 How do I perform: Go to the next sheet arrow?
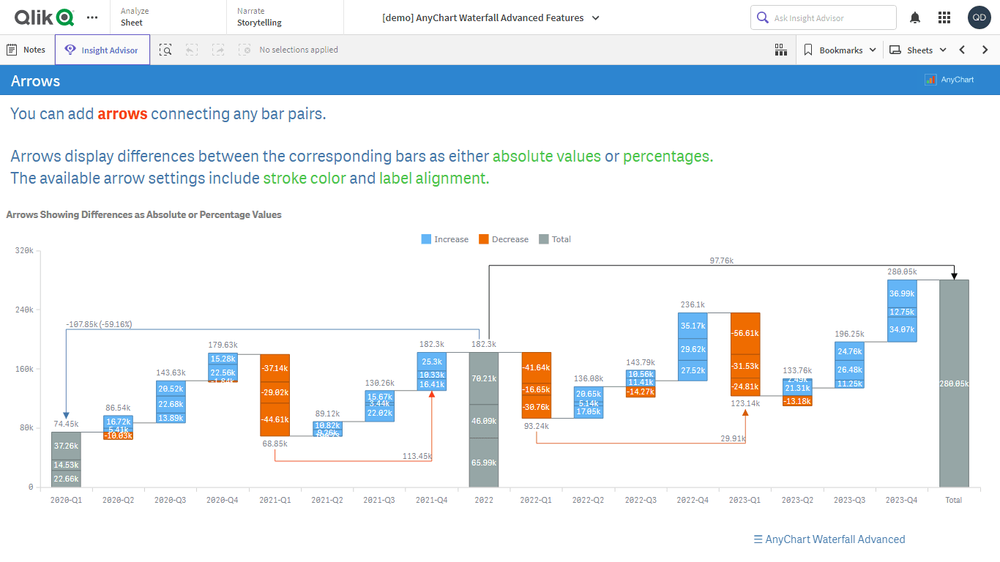[985, 50]
